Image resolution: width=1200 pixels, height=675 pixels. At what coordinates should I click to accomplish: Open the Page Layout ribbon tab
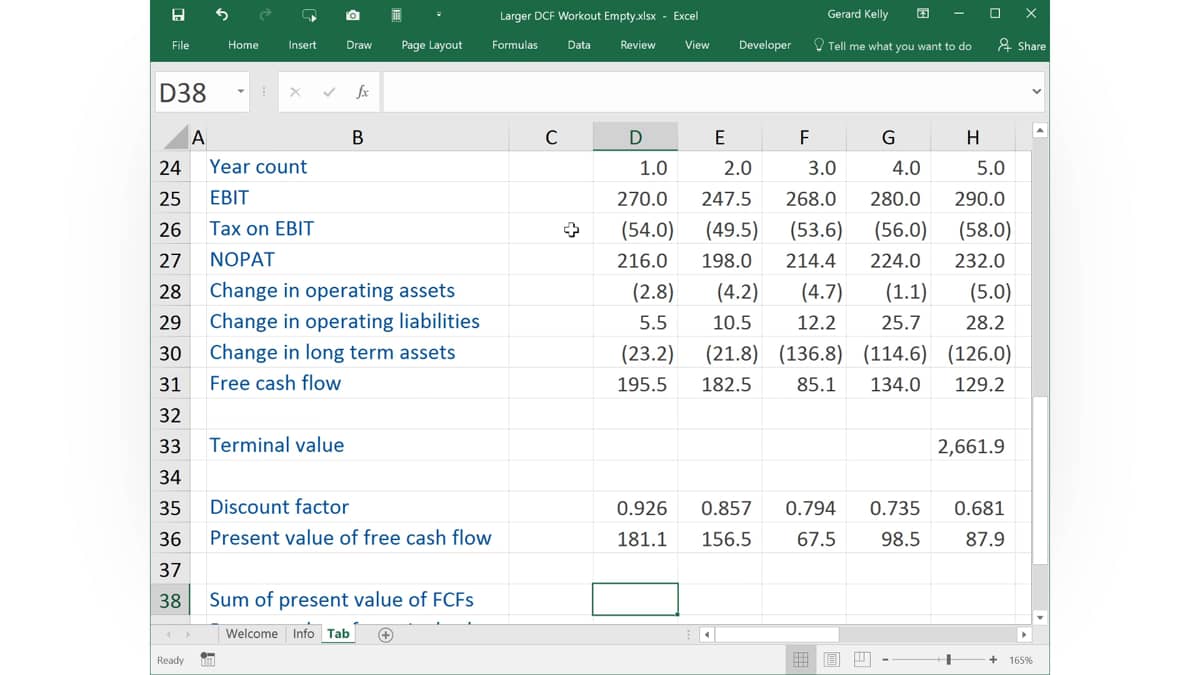tap(432, 45)
